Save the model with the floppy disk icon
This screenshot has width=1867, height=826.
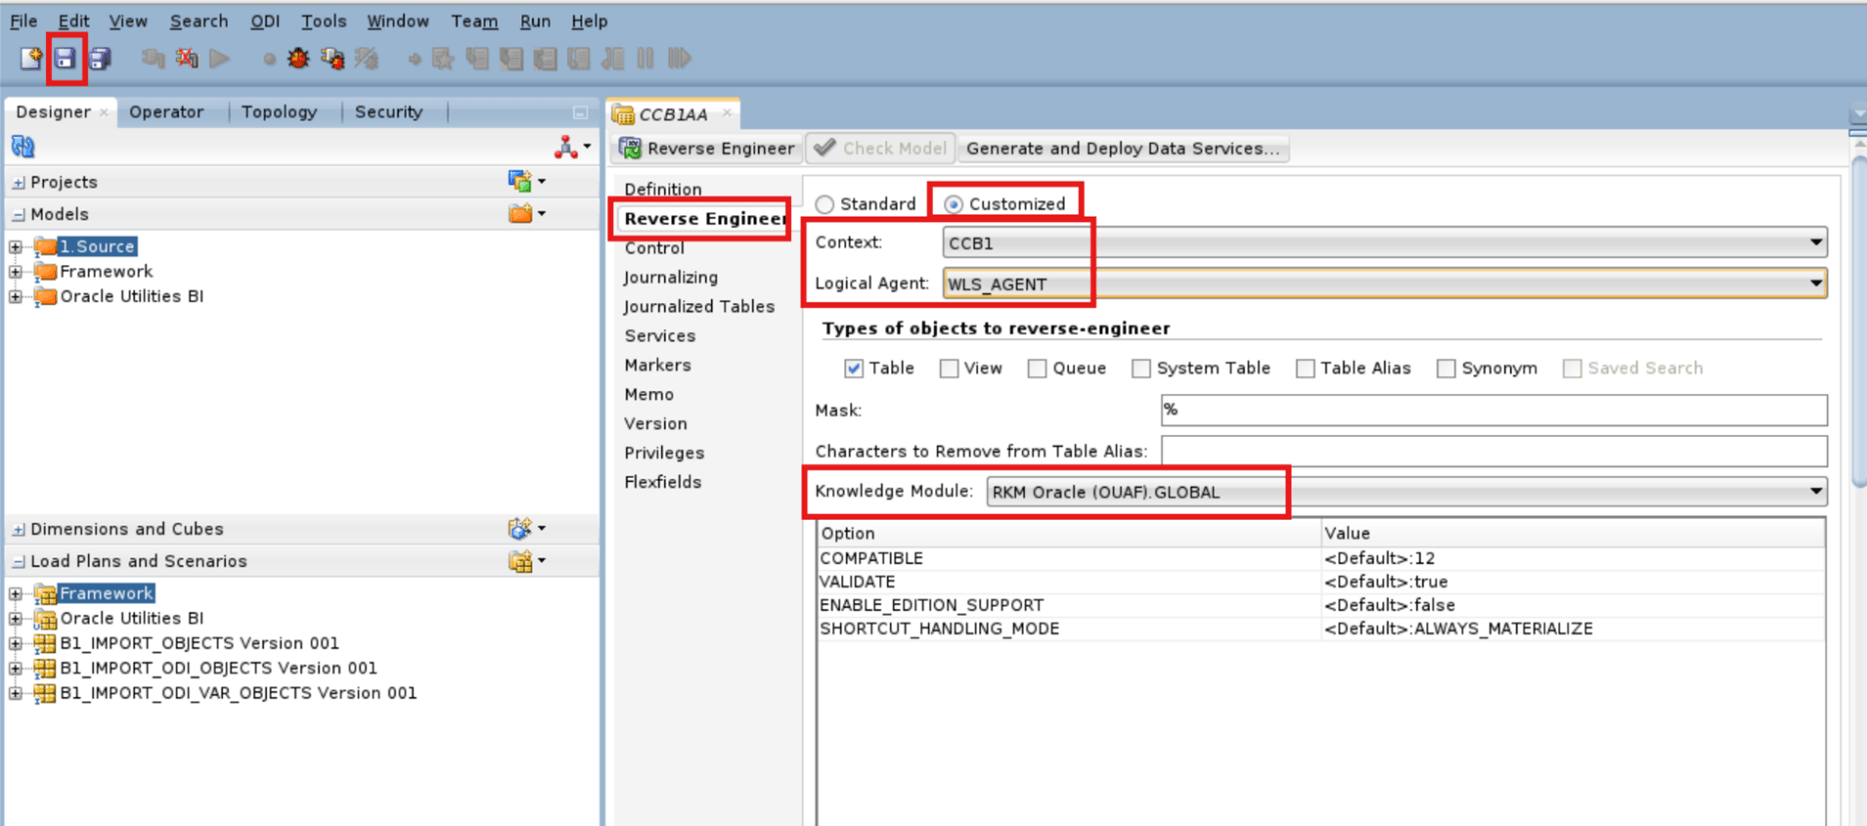tap(65, 58)
